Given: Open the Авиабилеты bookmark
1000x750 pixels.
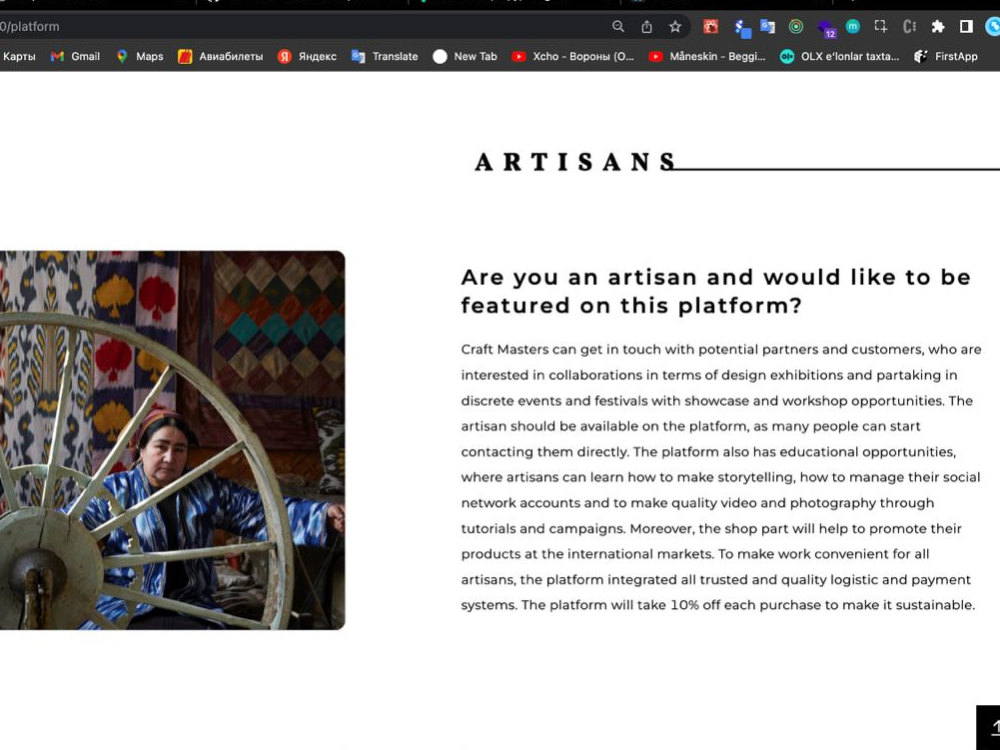Looking at the screenshot, I should pyautogui.click(x=220, y=56).
